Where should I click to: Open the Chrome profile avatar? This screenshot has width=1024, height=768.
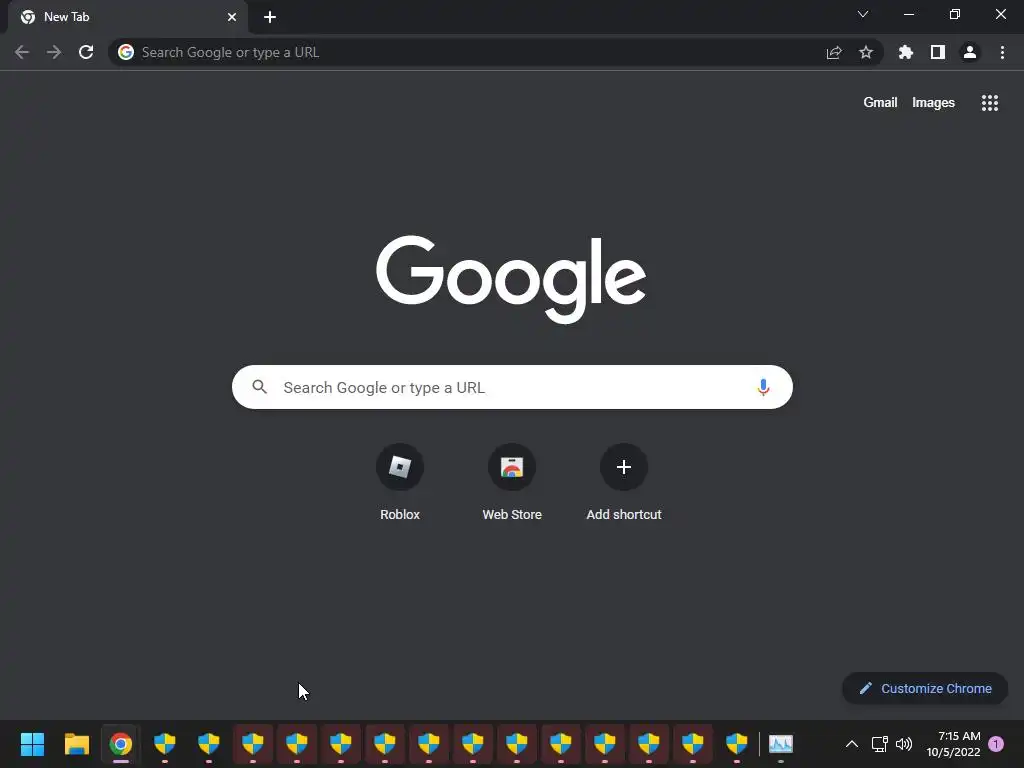pos(970,52)
